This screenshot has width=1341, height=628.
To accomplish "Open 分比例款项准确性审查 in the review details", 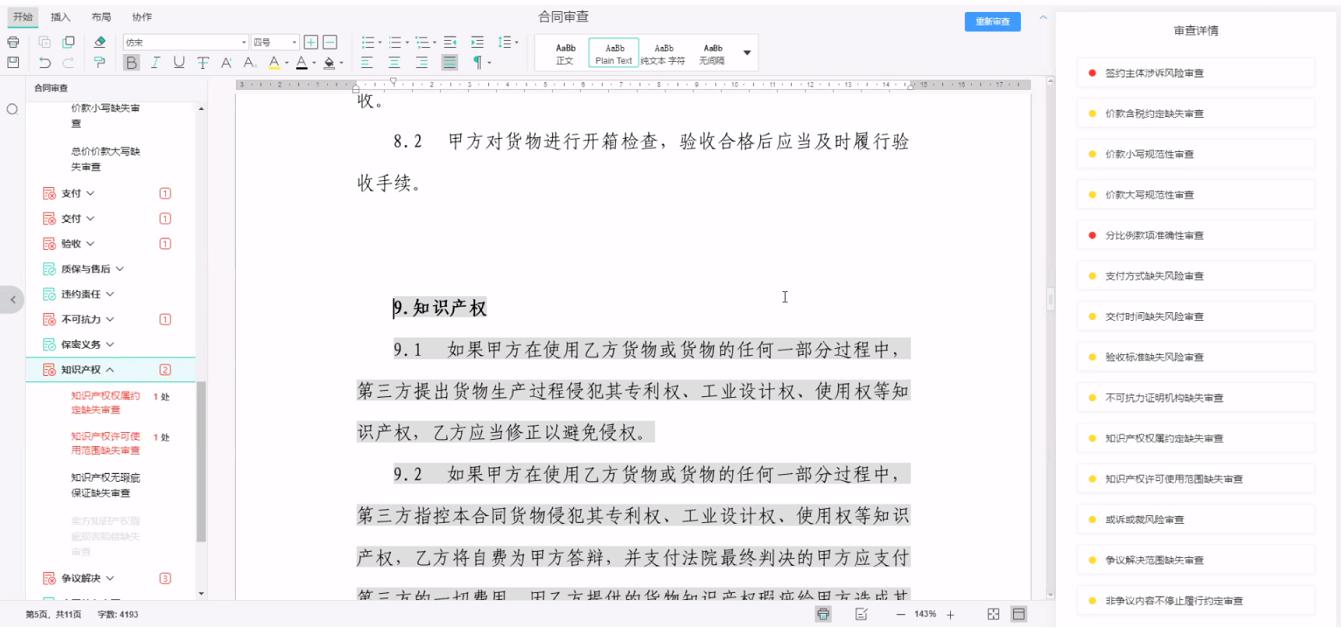I will click(1196, 235).
